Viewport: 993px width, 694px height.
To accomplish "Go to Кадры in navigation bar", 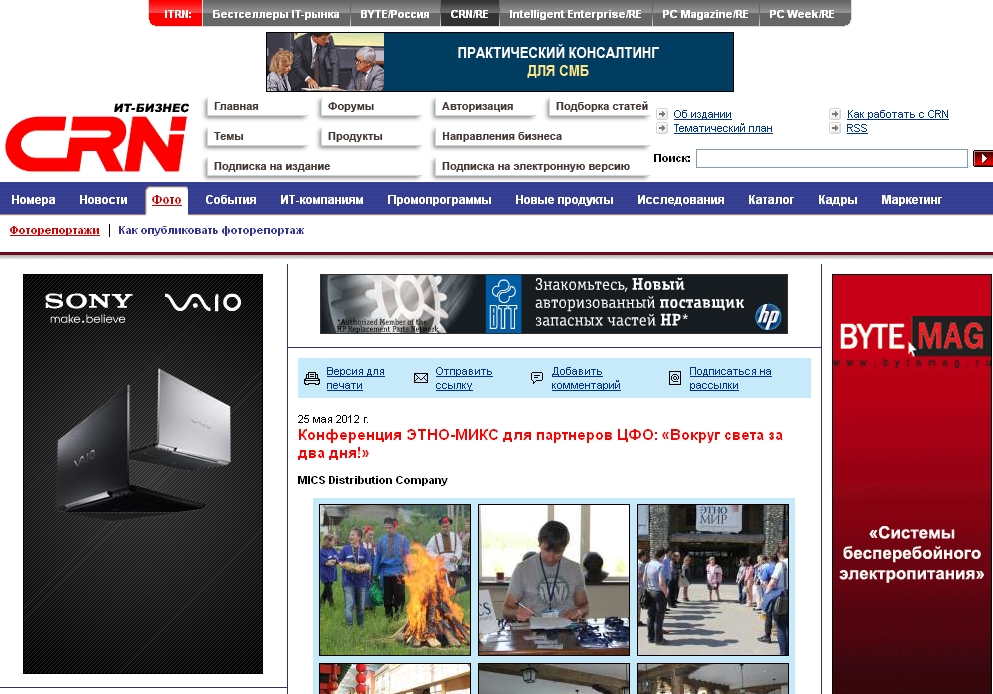I will (x=837, y=199).
